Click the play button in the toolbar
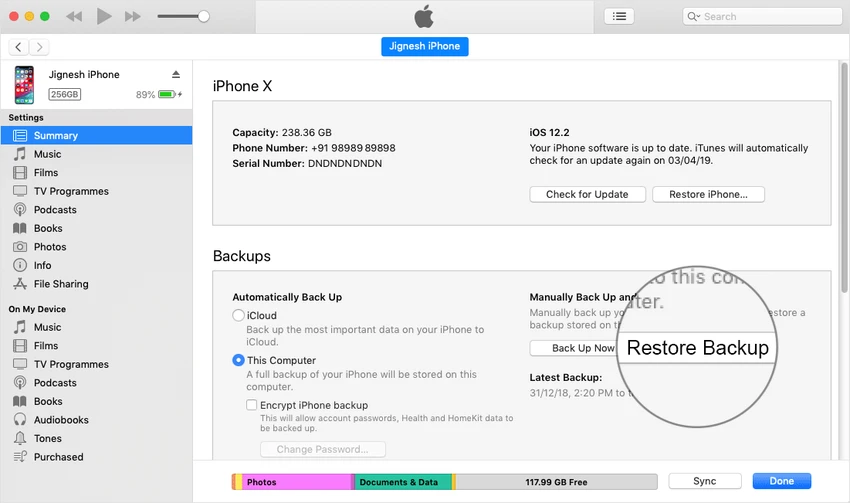This screenshot has height=503, width=850. click(x=104, y=16)
